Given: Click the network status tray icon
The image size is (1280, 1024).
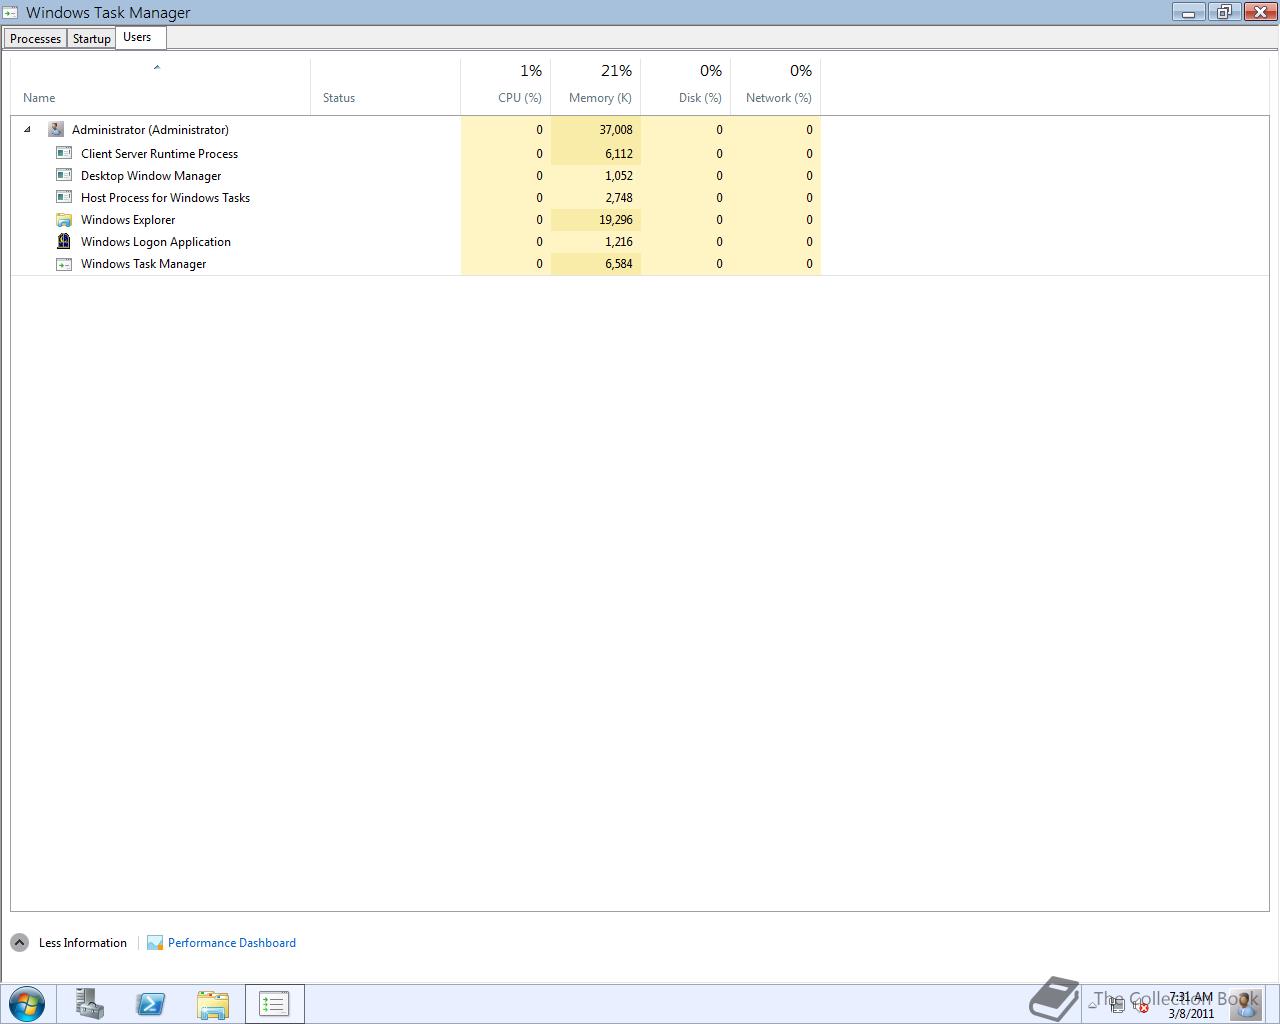Looking at the screenshot, I should 1117,1005.
